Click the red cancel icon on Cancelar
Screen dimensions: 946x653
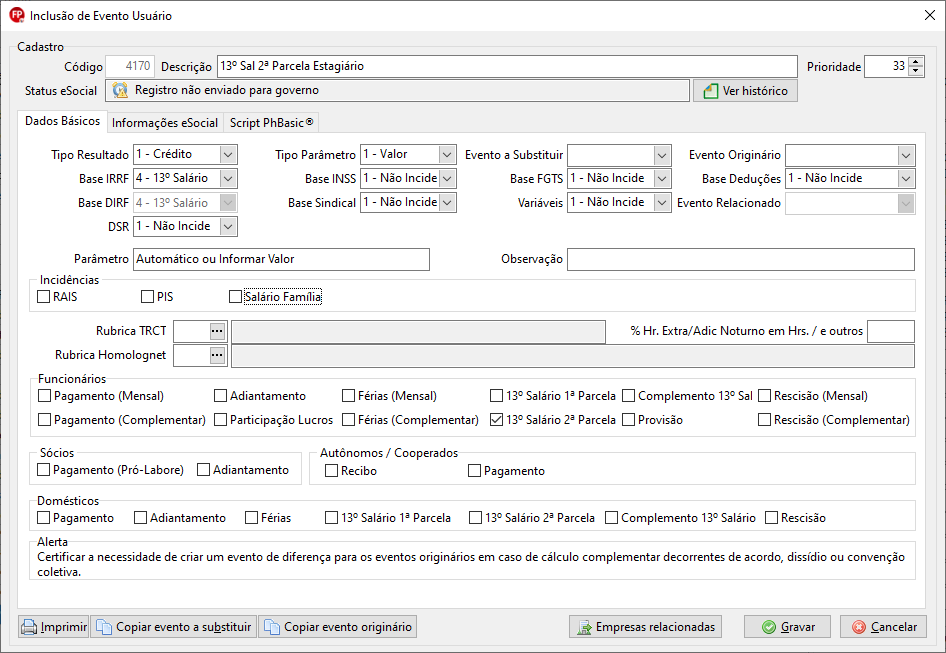point(859,627)
